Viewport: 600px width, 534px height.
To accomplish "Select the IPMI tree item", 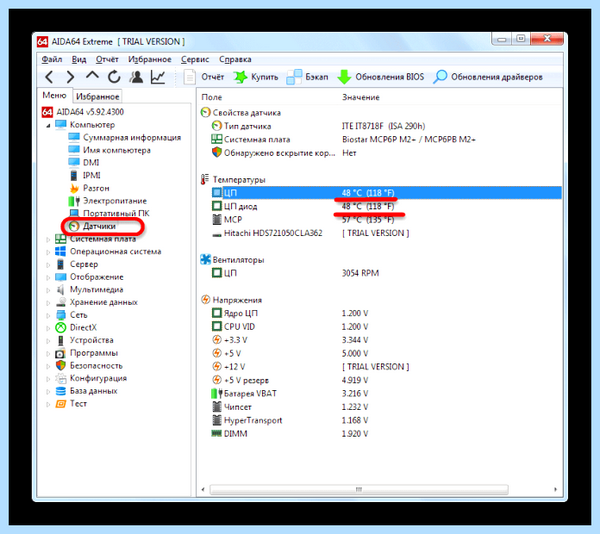I will [x=91, y=175].
